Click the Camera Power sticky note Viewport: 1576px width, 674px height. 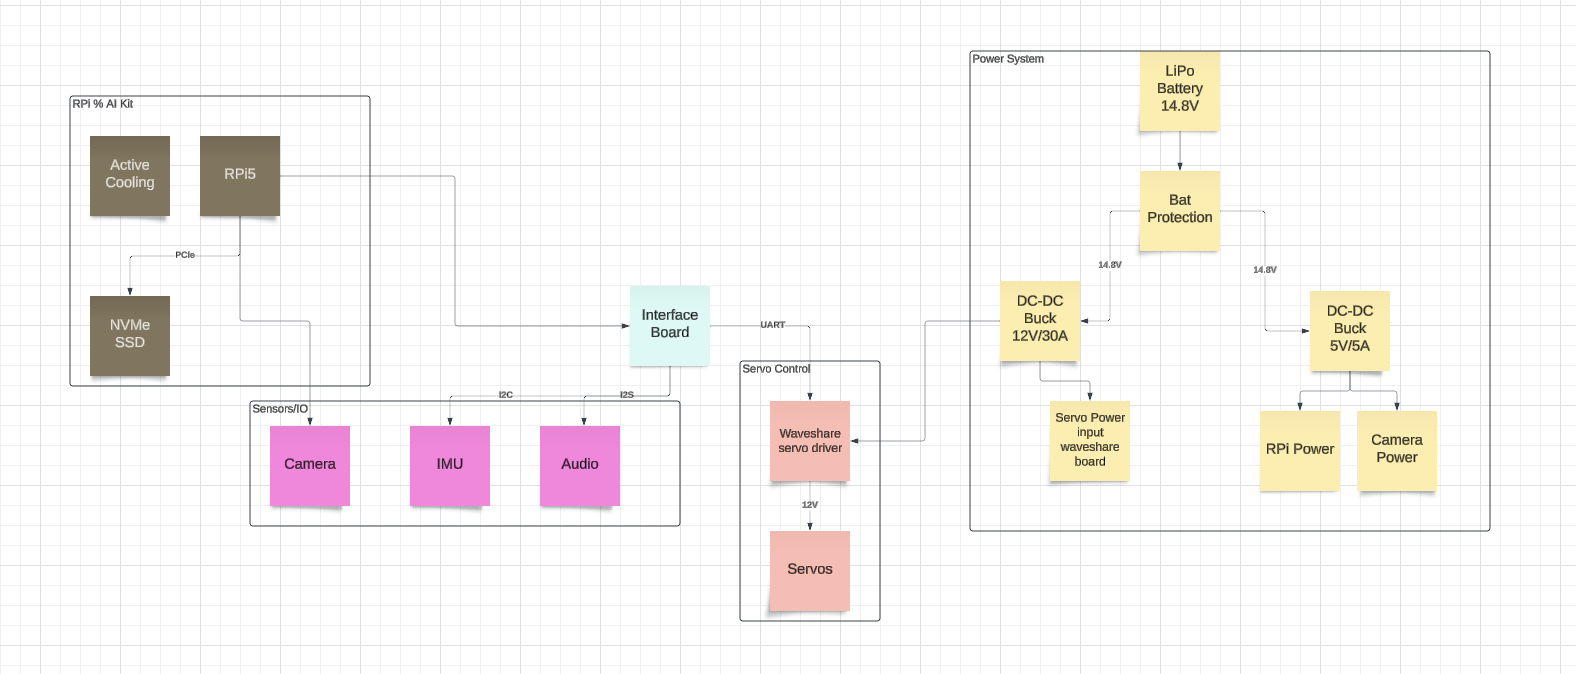1397,450
